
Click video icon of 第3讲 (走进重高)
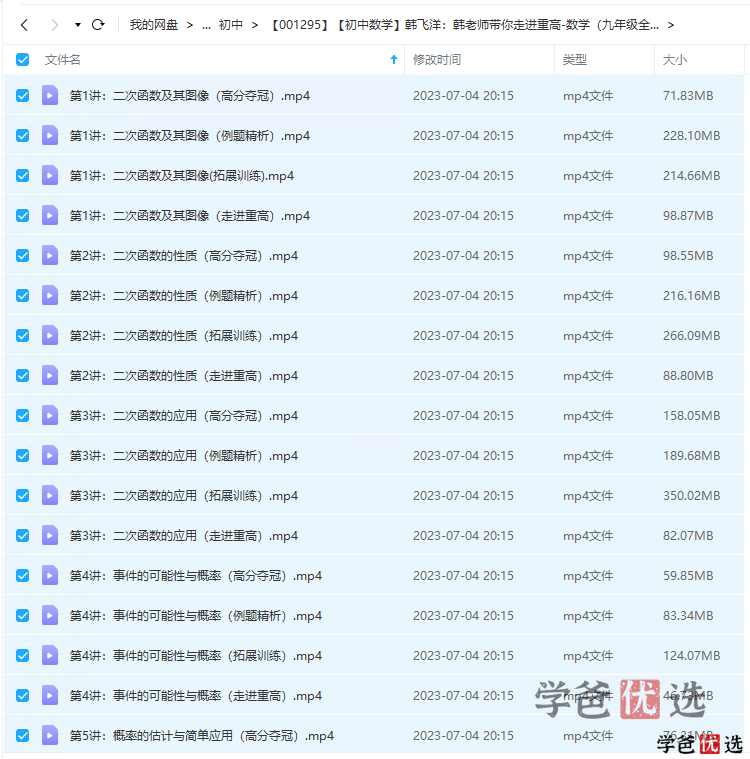tap(49, 535)
